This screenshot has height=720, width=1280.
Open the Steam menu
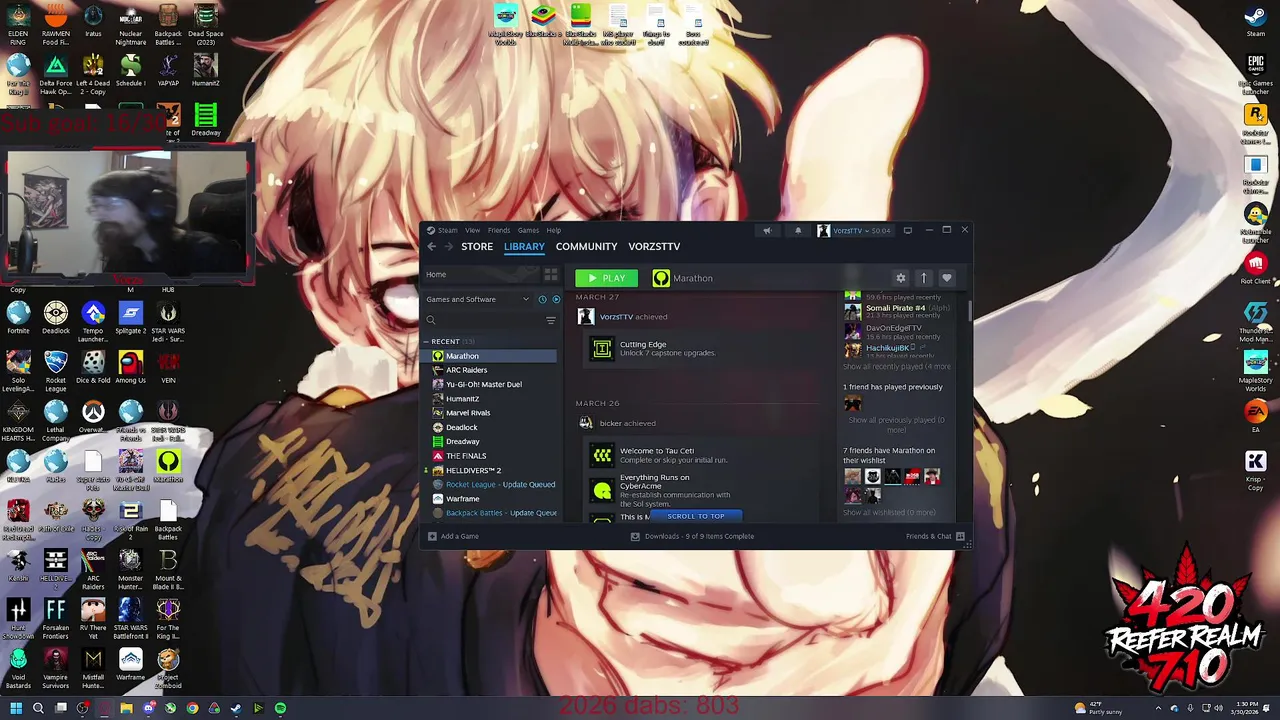[x=447, y=231]
